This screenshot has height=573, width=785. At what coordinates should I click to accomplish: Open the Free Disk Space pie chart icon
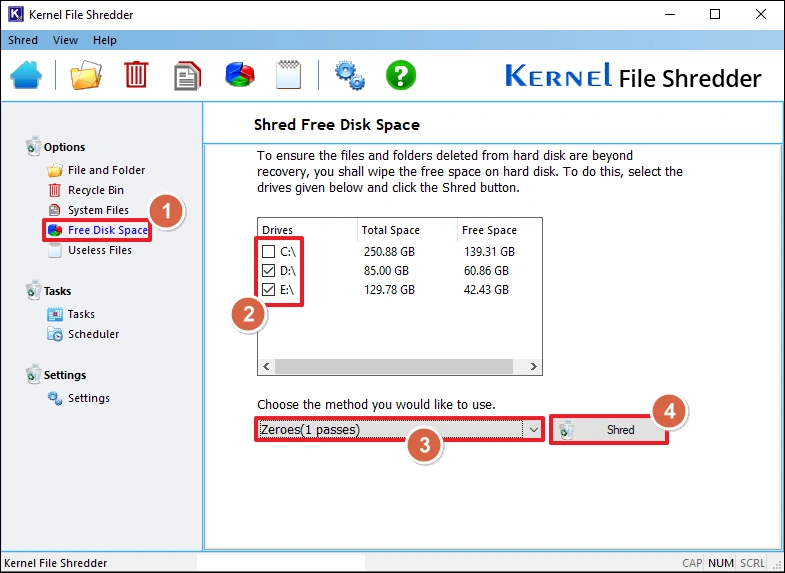pos(239,76)
